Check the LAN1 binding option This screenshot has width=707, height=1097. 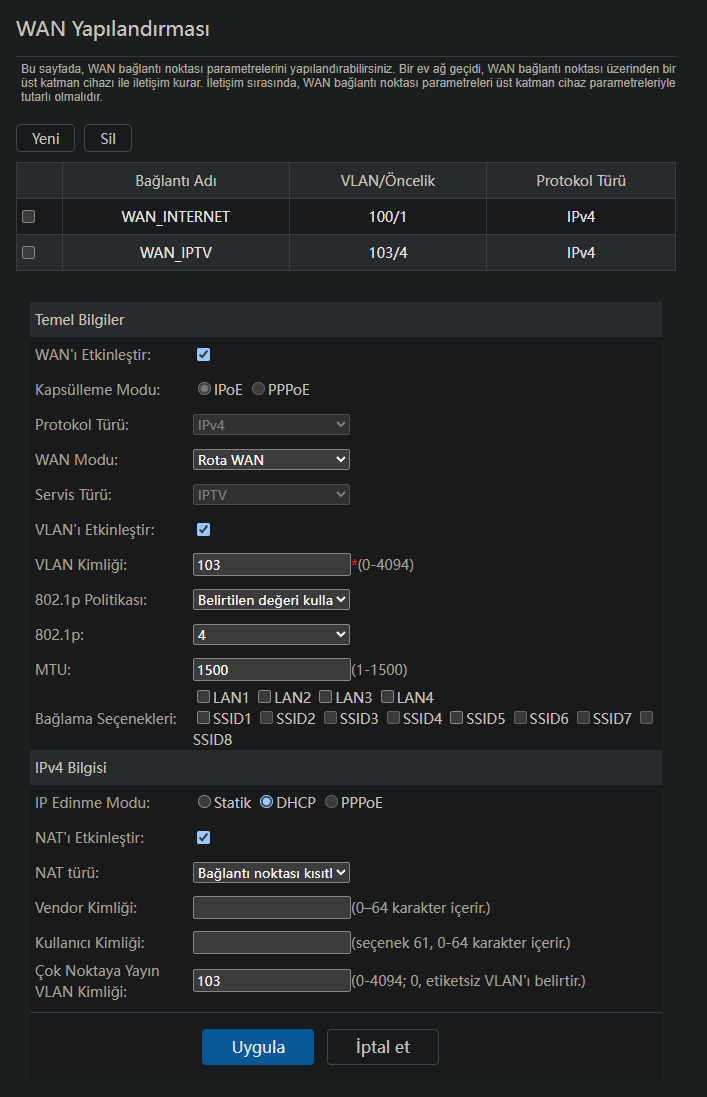point(203,697)
